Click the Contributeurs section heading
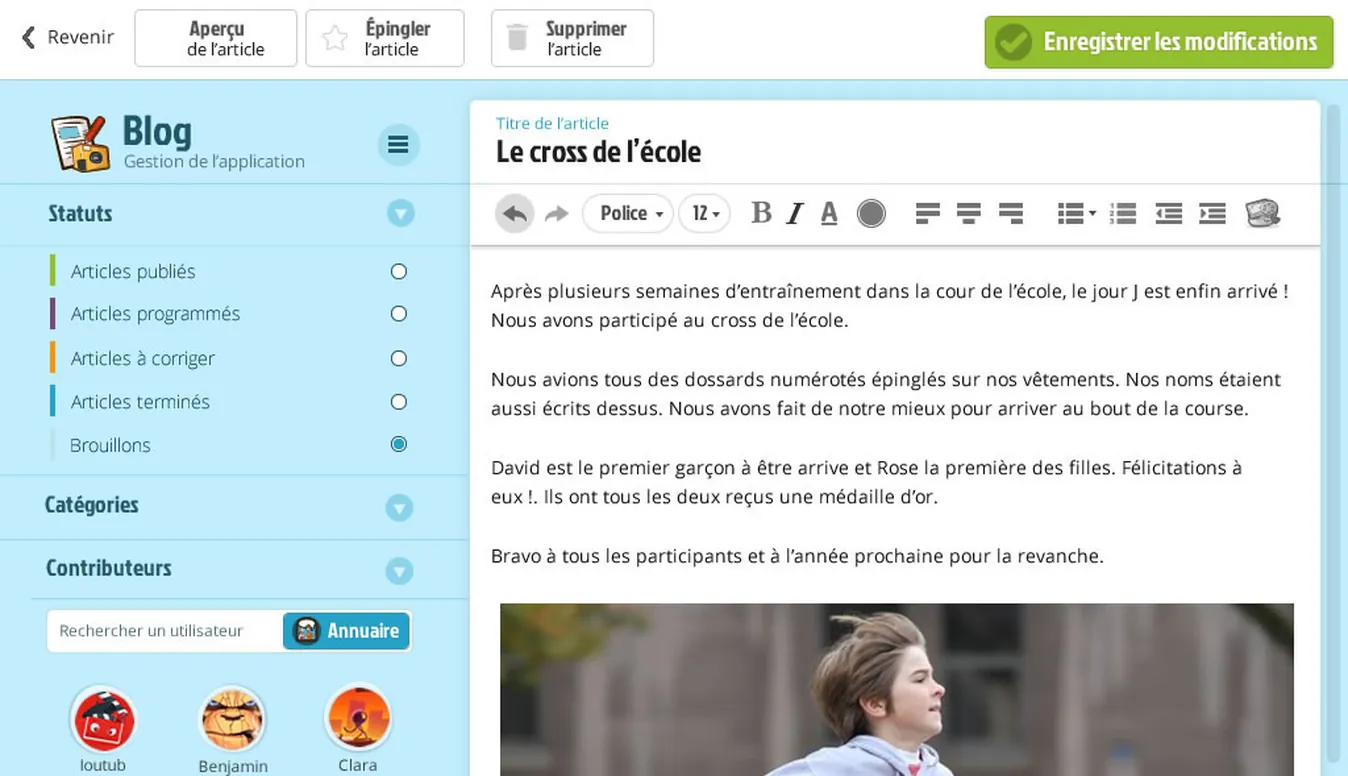 click(x=109, y=568)
